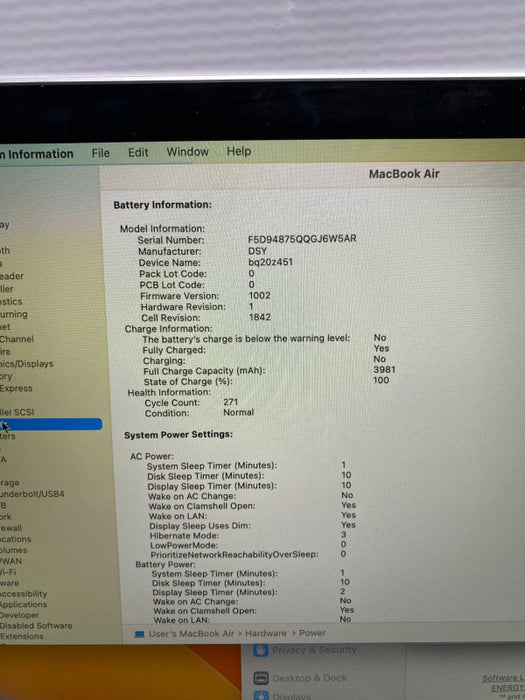
Task: Click cycle count value 271
Action: (x=231, y=402)
